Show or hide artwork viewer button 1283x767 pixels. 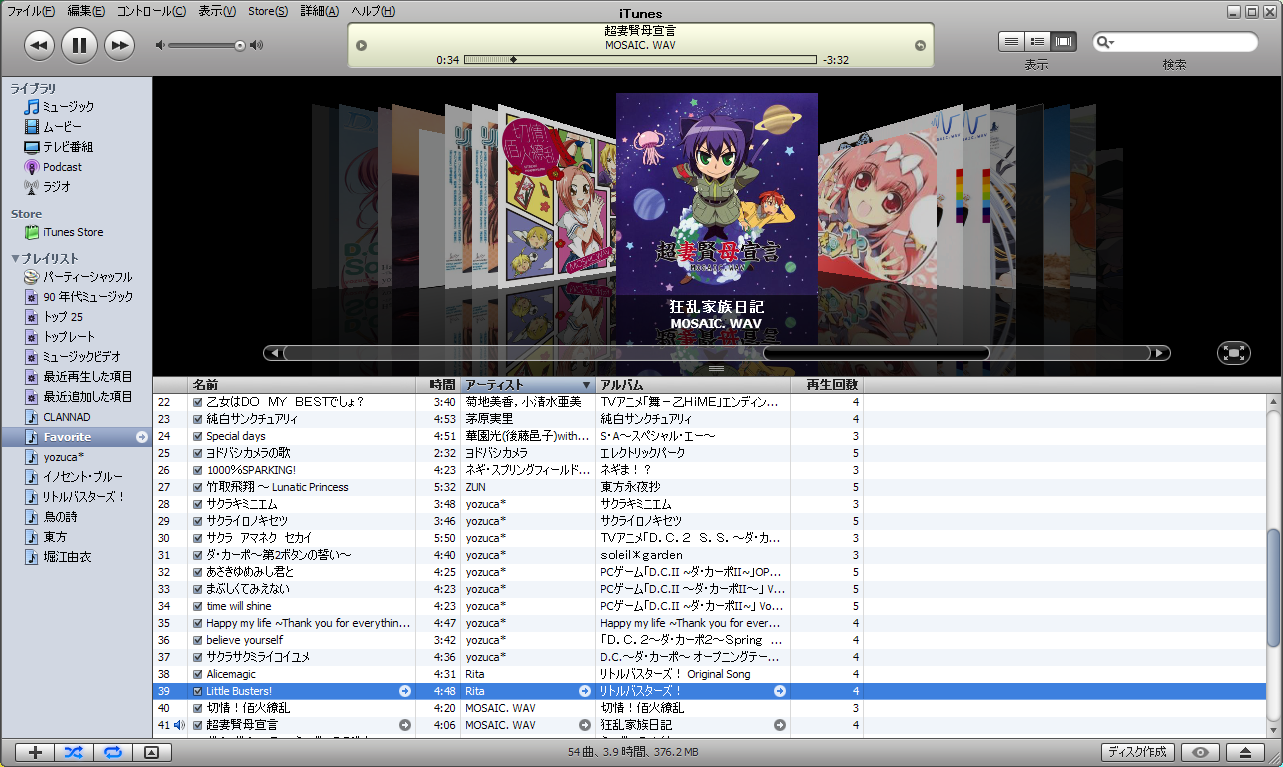(x=151, y=752)
